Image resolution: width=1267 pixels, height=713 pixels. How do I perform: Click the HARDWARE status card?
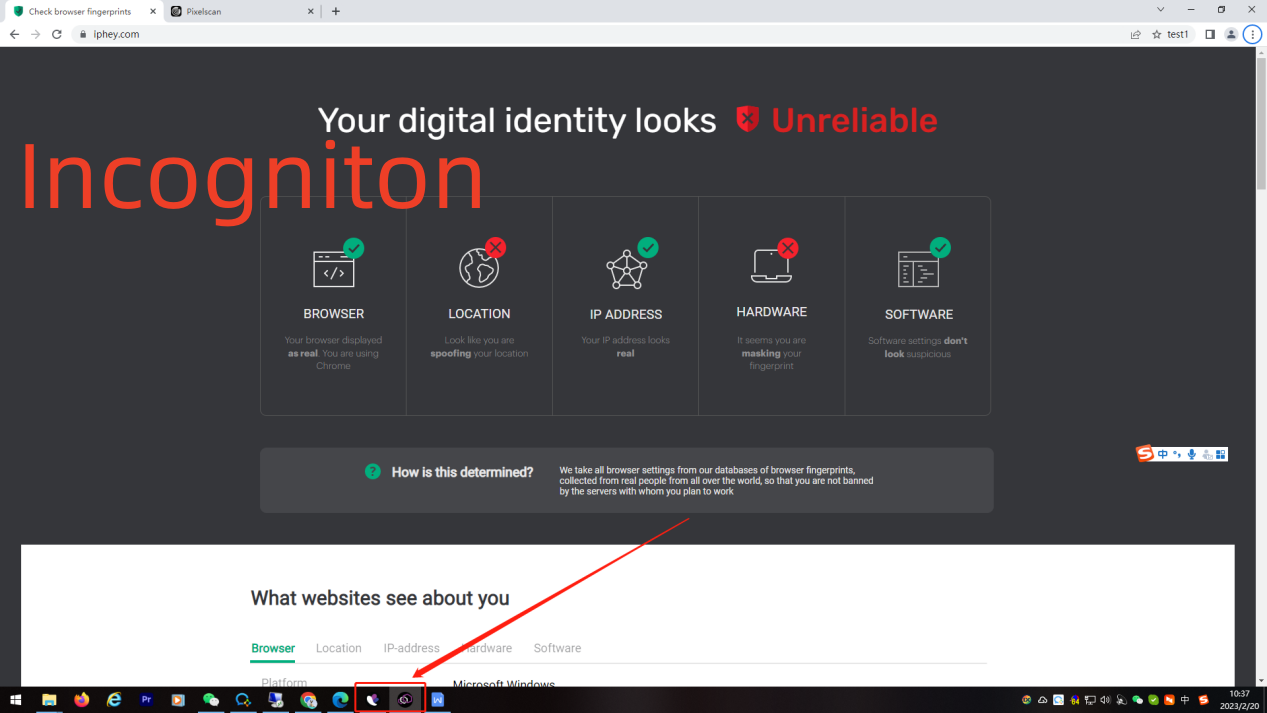(x=771, y=306)
